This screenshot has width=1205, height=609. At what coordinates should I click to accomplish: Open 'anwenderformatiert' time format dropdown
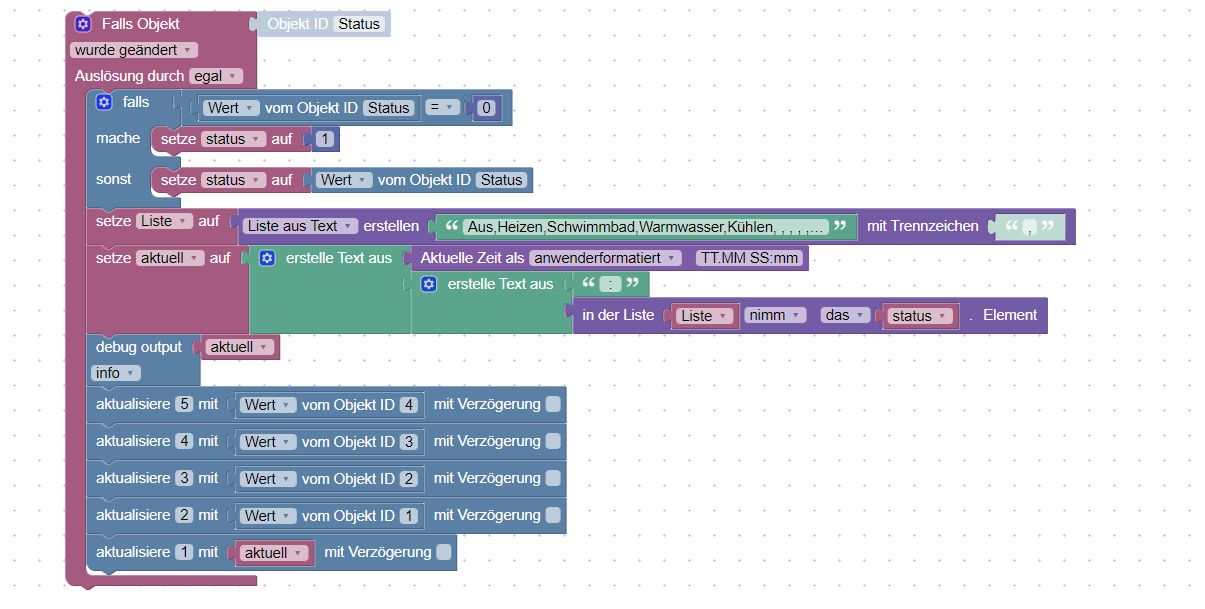click(x=605, y=258)
